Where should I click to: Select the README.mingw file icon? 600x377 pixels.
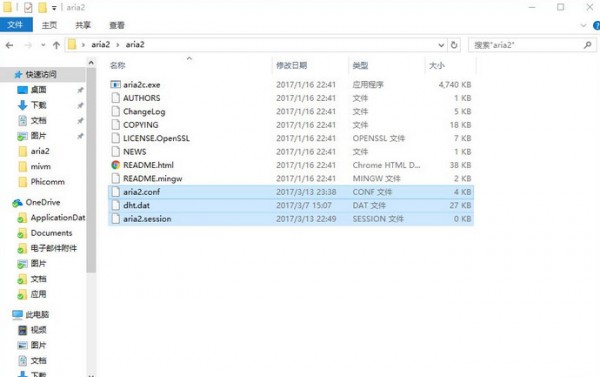(116, 178)
